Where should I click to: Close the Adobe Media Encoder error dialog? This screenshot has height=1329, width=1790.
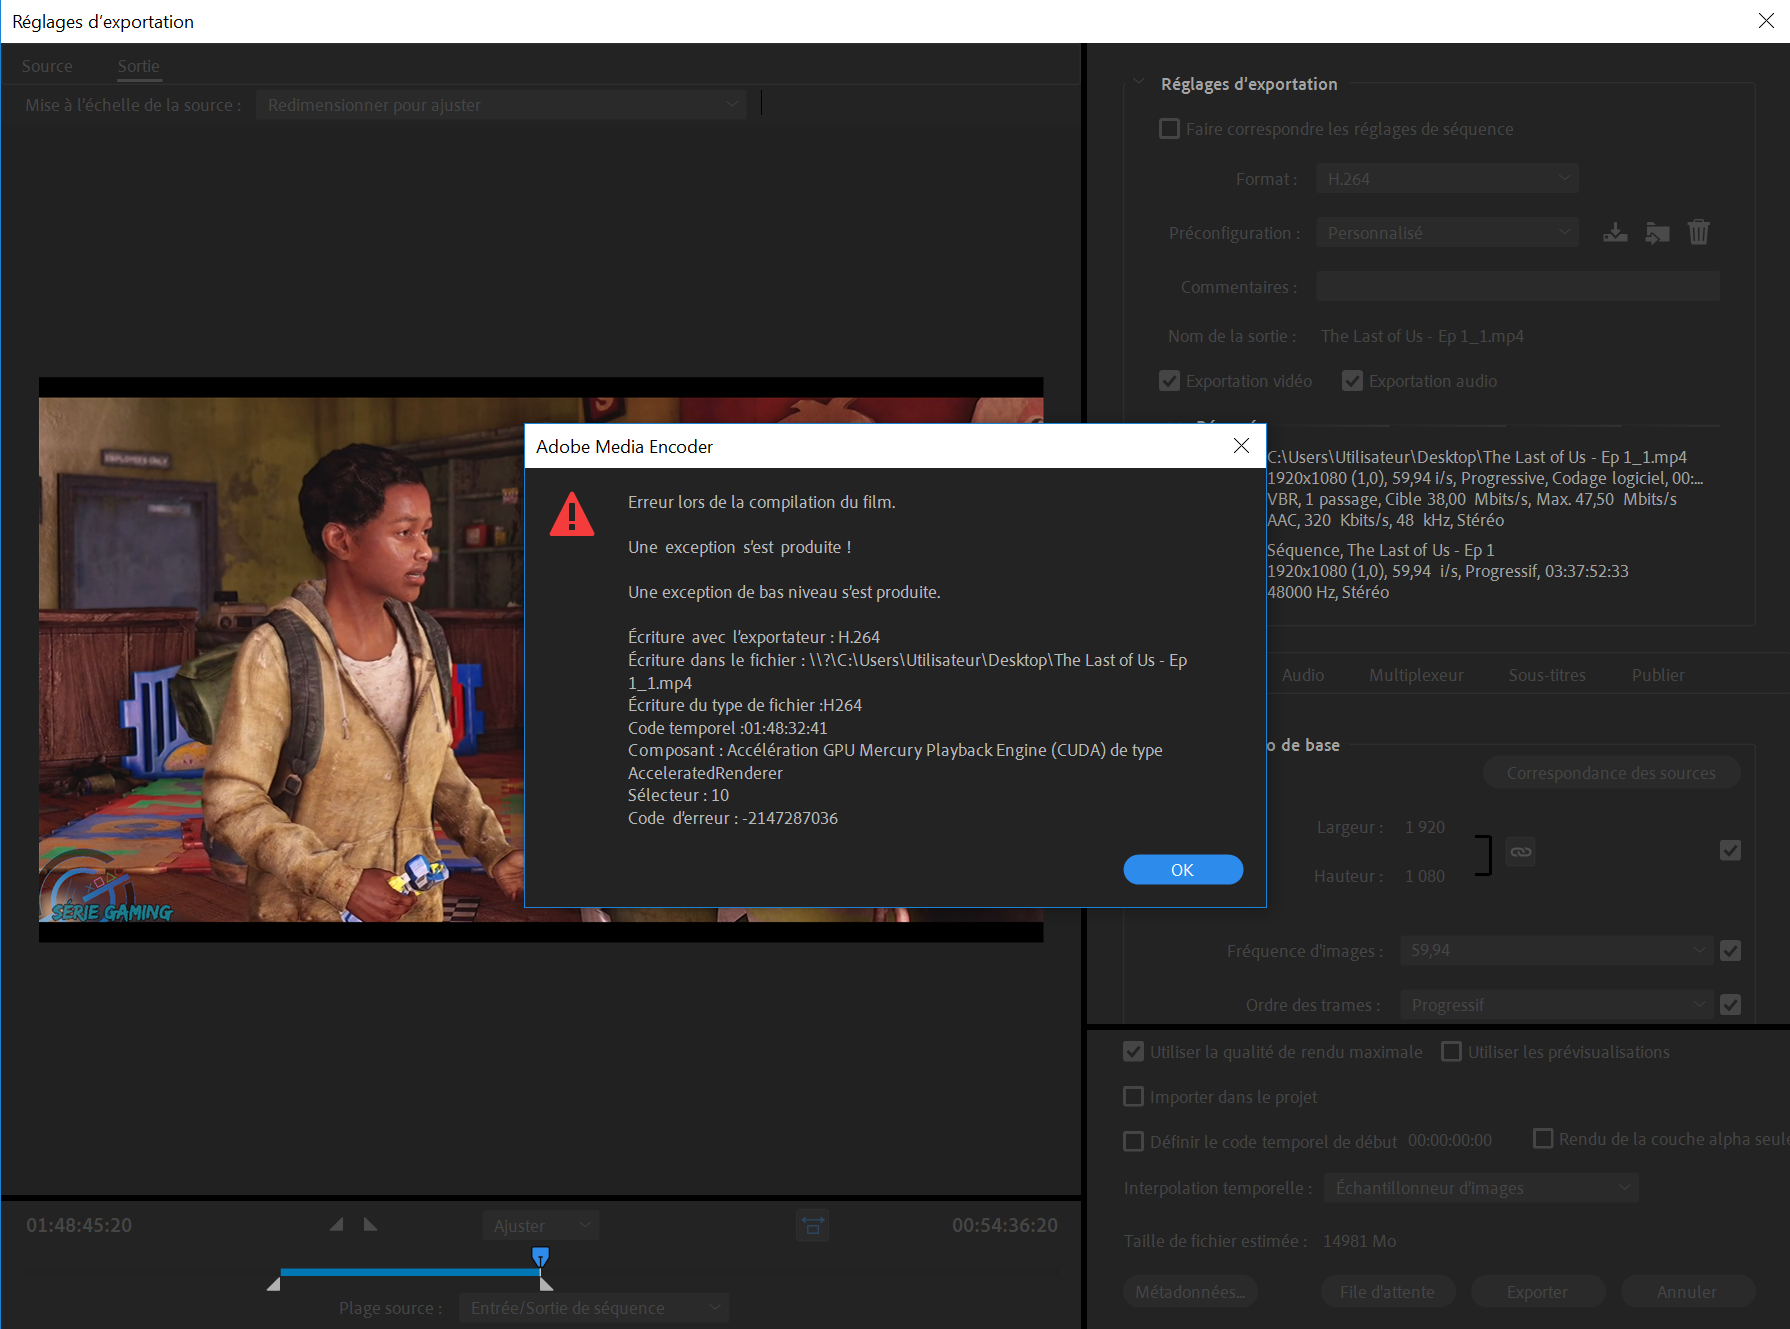click(x=1241, y=446)
